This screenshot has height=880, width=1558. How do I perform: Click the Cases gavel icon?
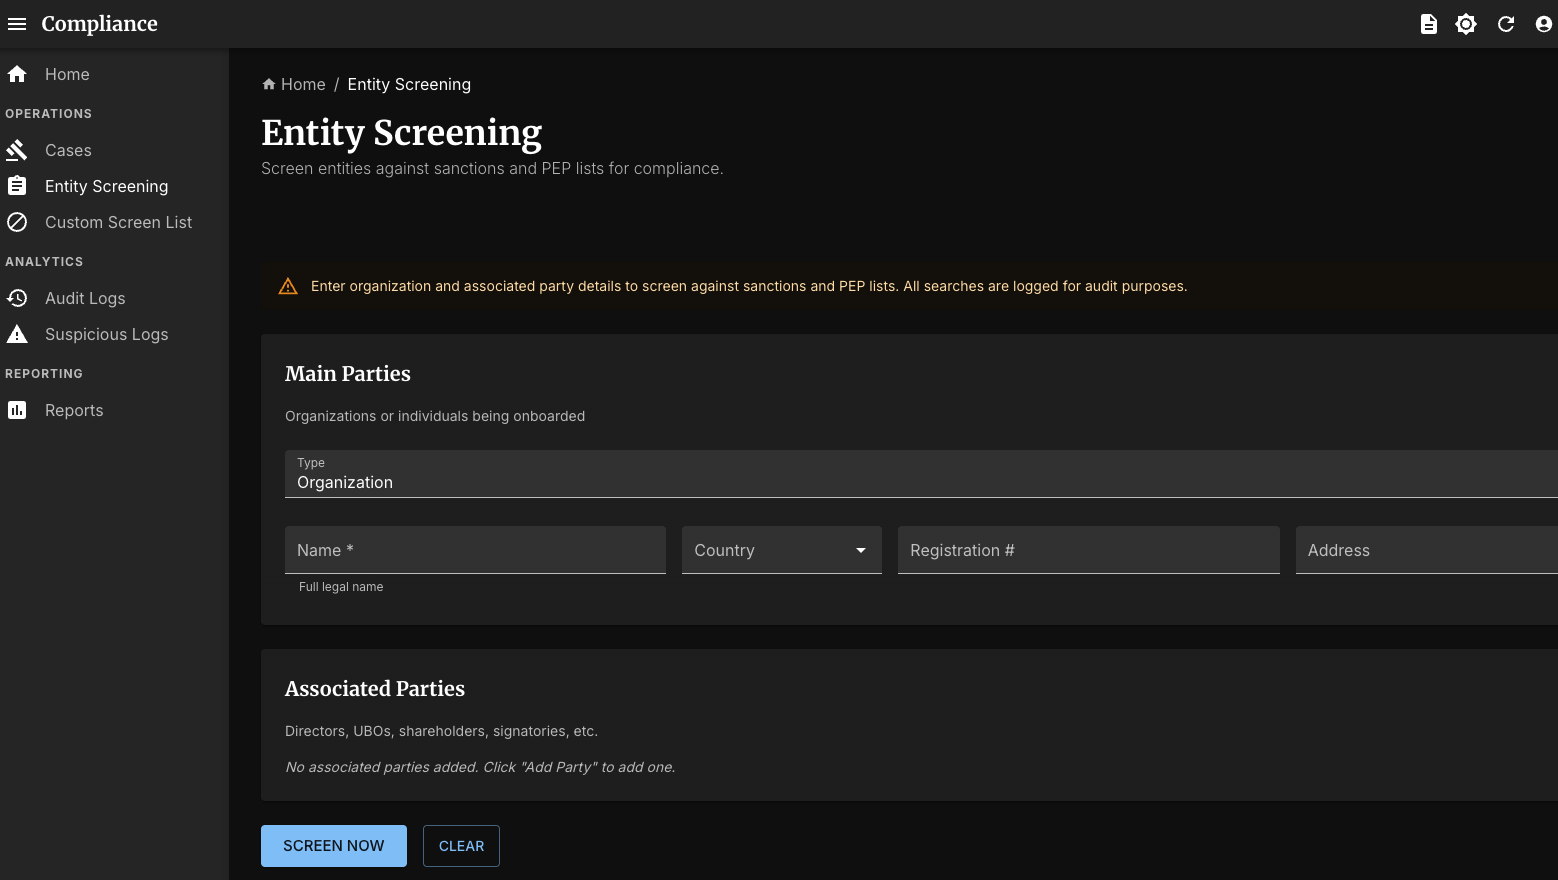point(17,150)
